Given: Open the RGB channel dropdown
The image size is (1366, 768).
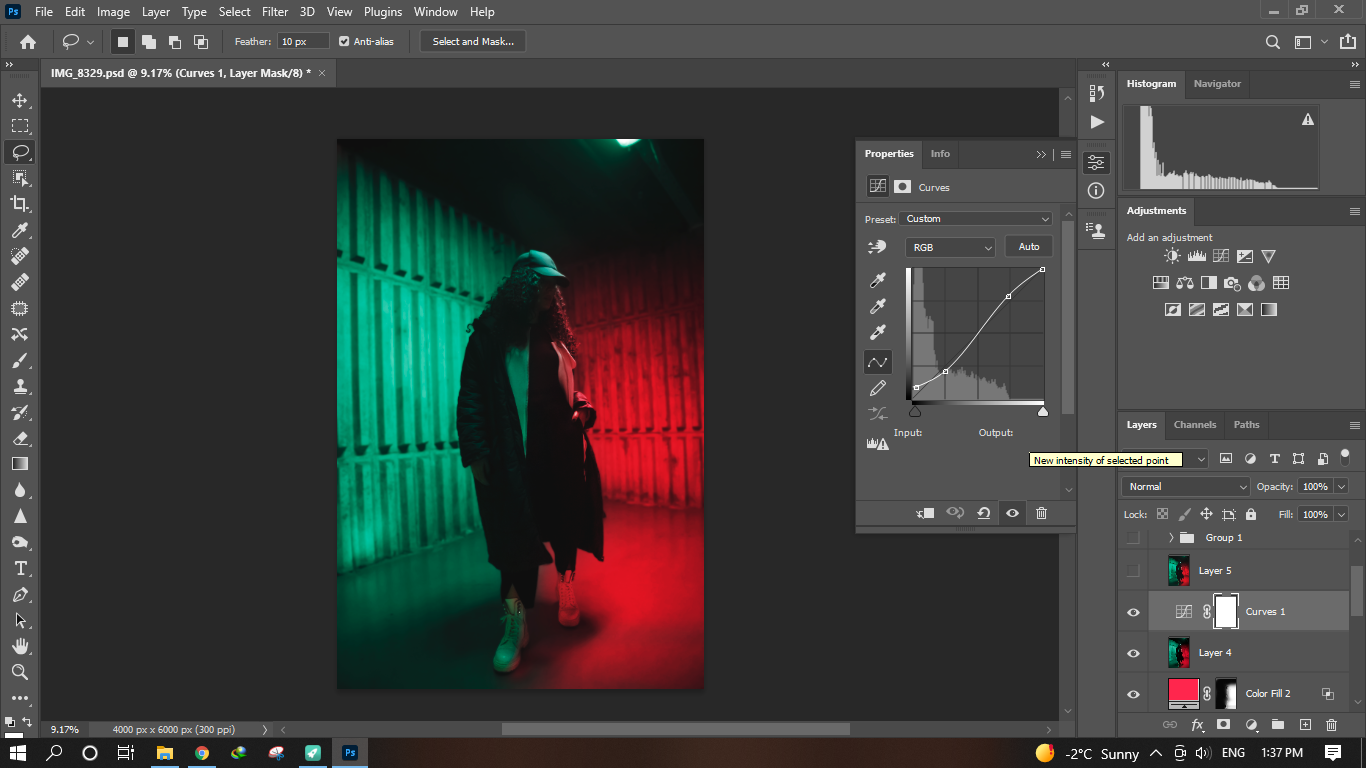Looking at the screenshot, I should [x=950, y=247].
